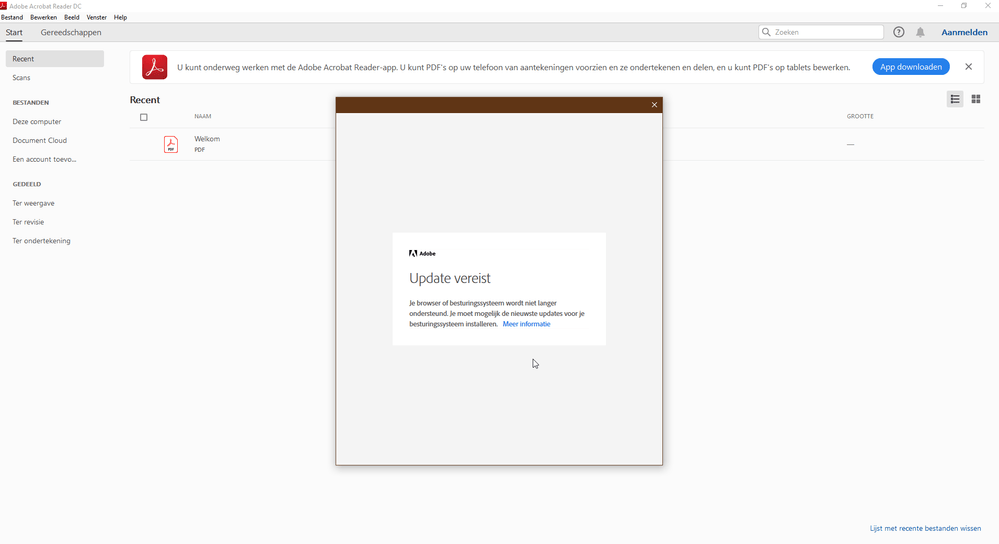Sort by the NAAM column header
The width and height of the screenshot is (999, 544).
point(203,117)
